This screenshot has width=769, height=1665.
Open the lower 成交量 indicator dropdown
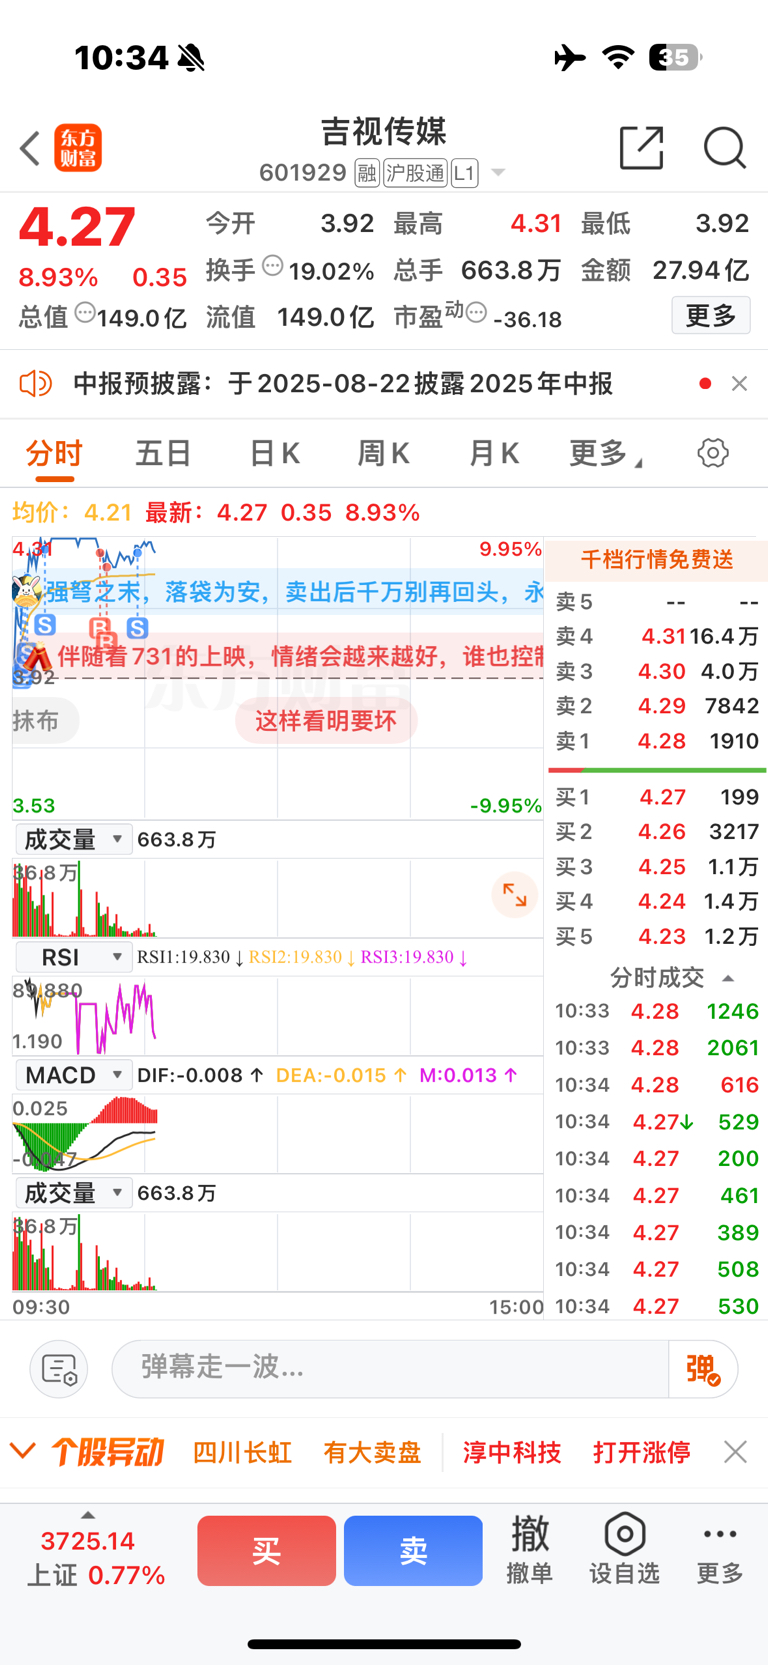point(74,1193)
